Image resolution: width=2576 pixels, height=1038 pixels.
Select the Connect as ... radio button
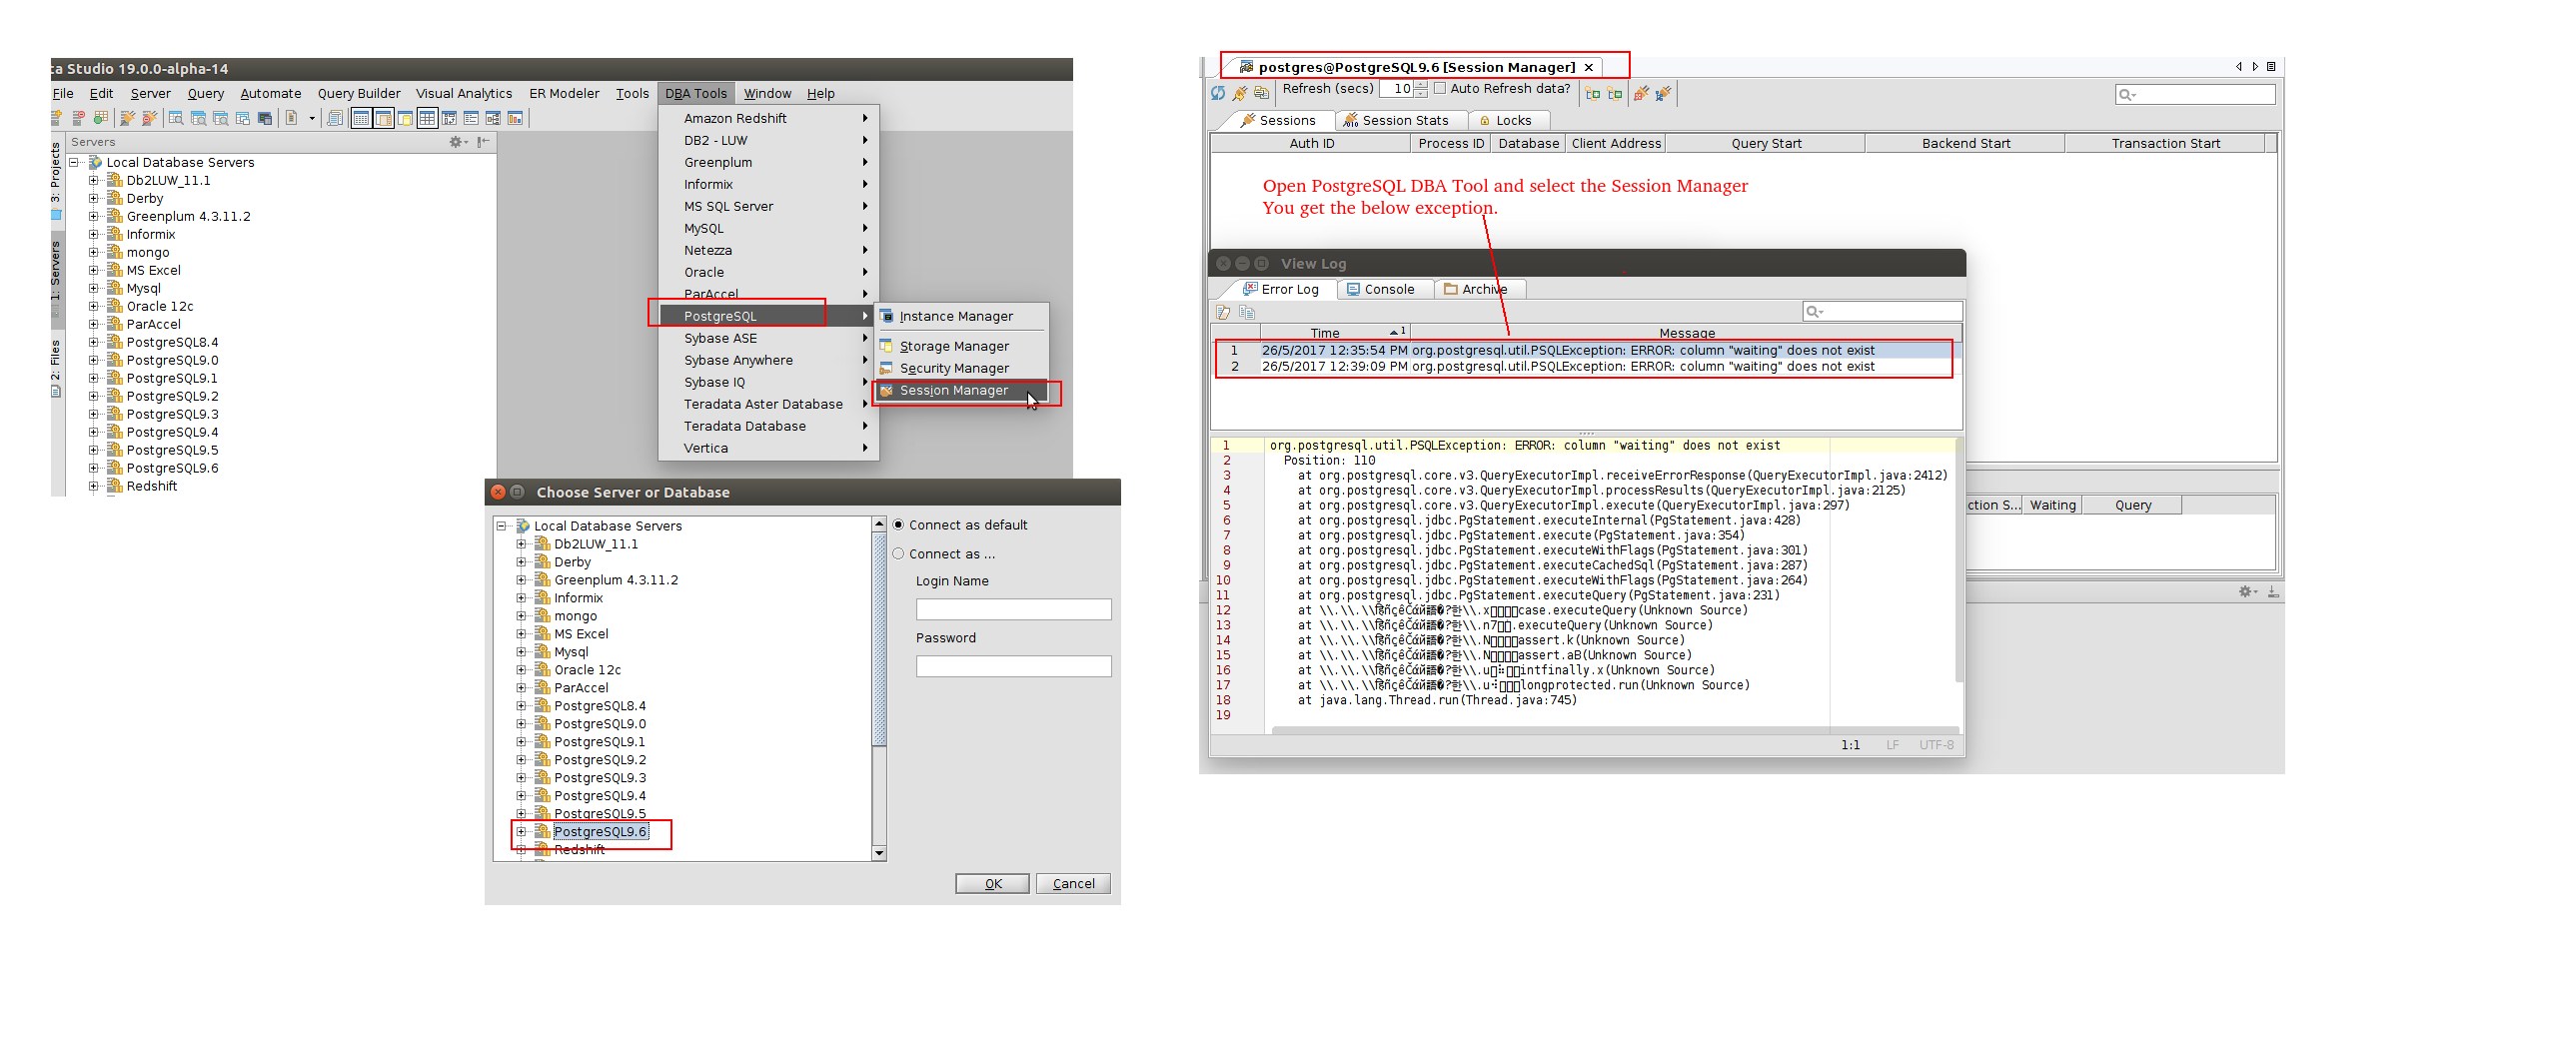click(898, 554)
